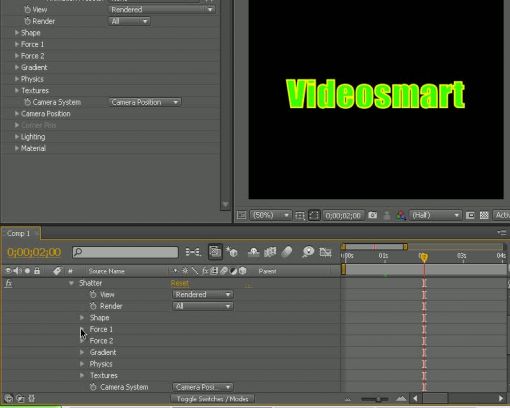Open the timeline panel menu icon

click(501, 233)
